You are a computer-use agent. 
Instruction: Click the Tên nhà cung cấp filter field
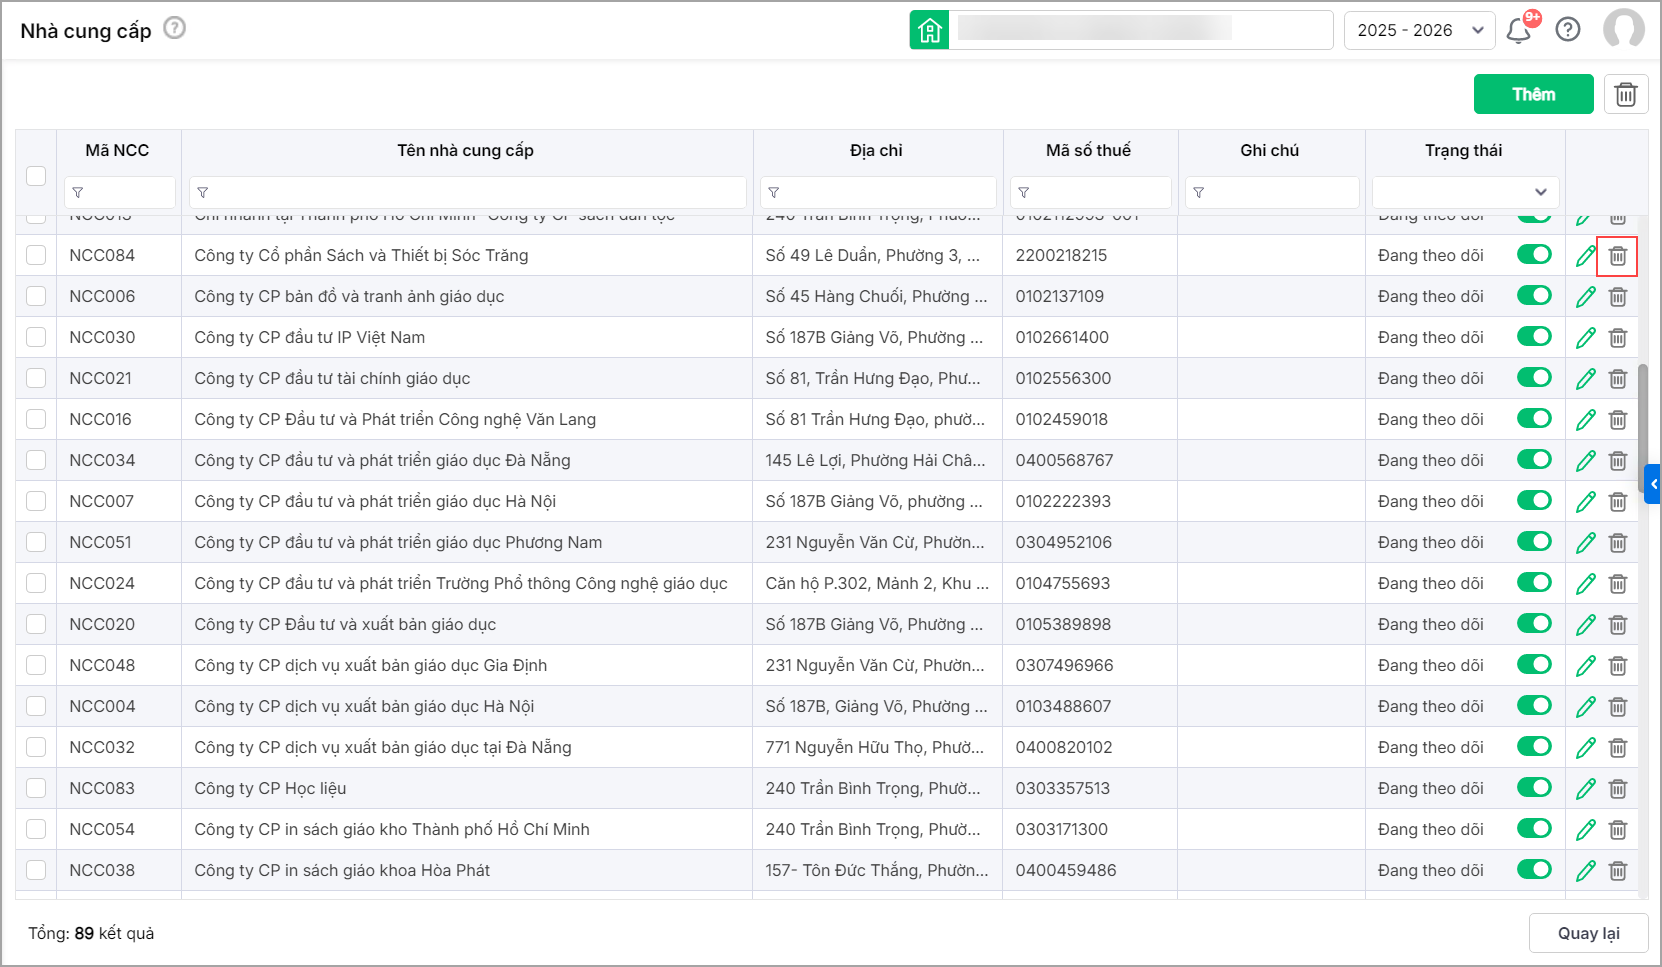pyautogui.click(x=468, y=192)
